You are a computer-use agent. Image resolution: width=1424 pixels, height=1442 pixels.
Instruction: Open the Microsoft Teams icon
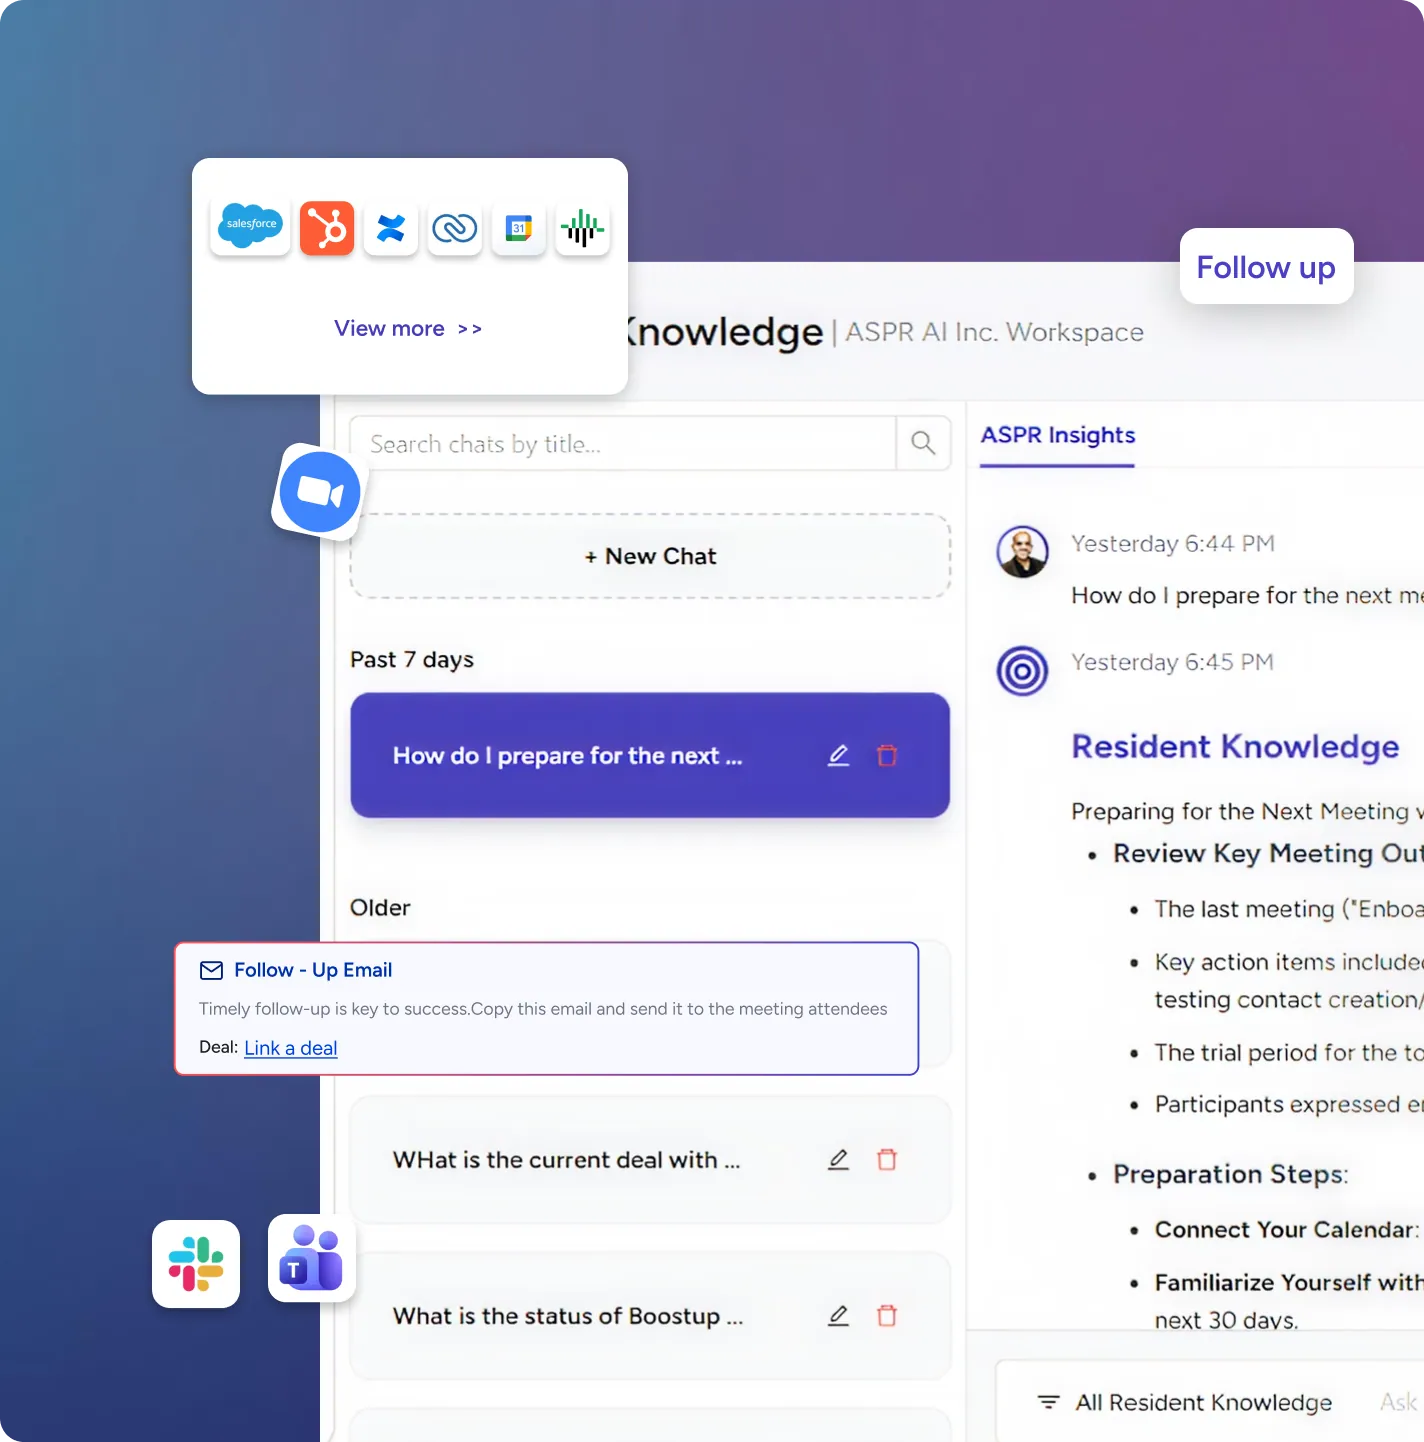point(312,1258)
